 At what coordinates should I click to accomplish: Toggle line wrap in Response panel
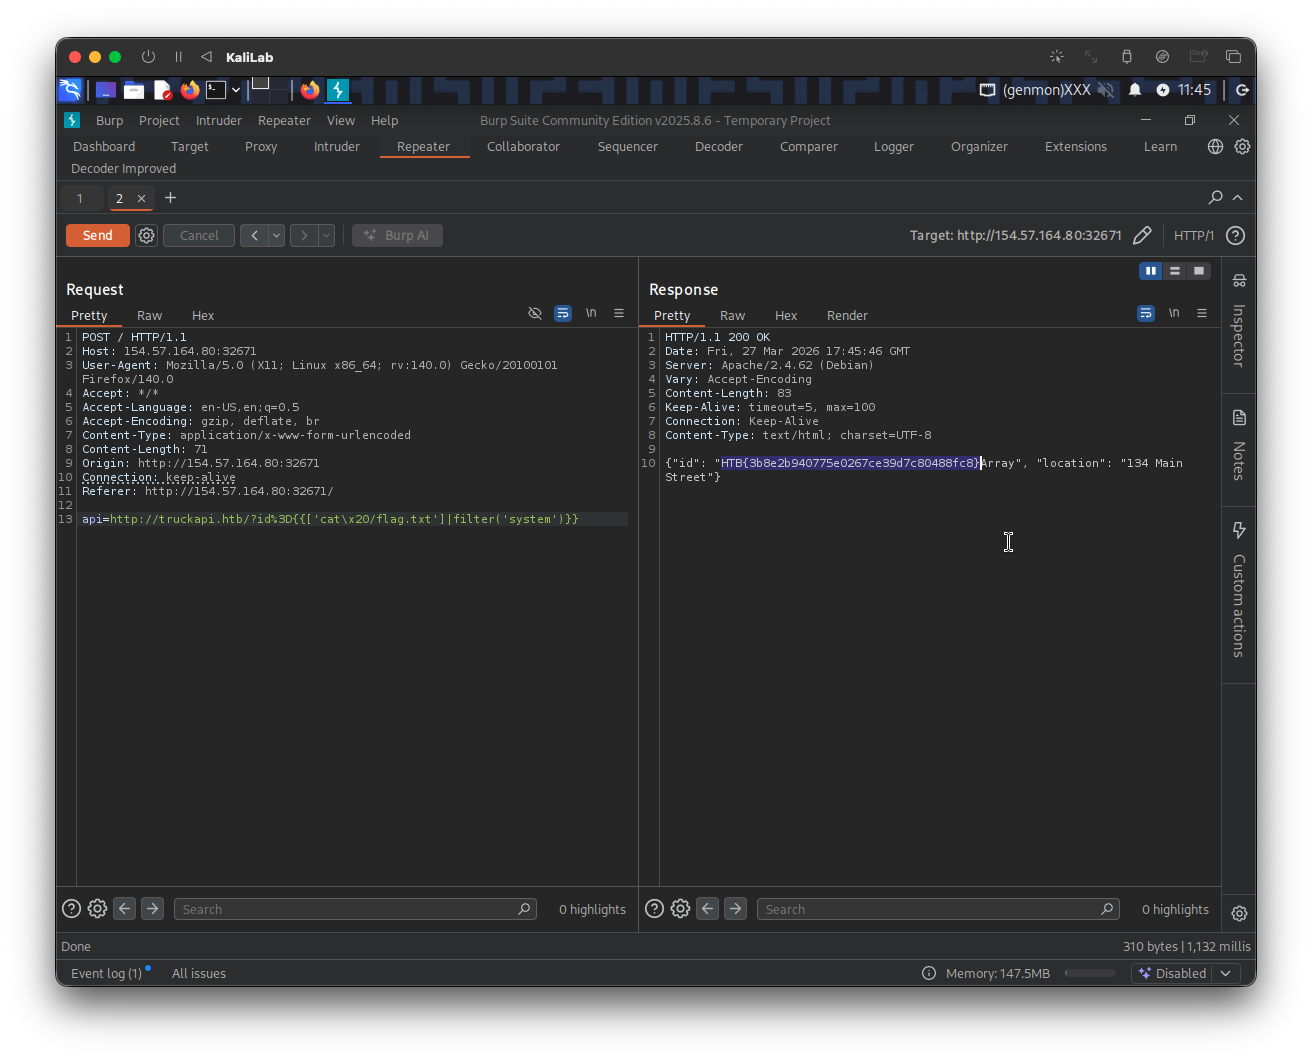pyautogui.click(x=1146, y=314)
